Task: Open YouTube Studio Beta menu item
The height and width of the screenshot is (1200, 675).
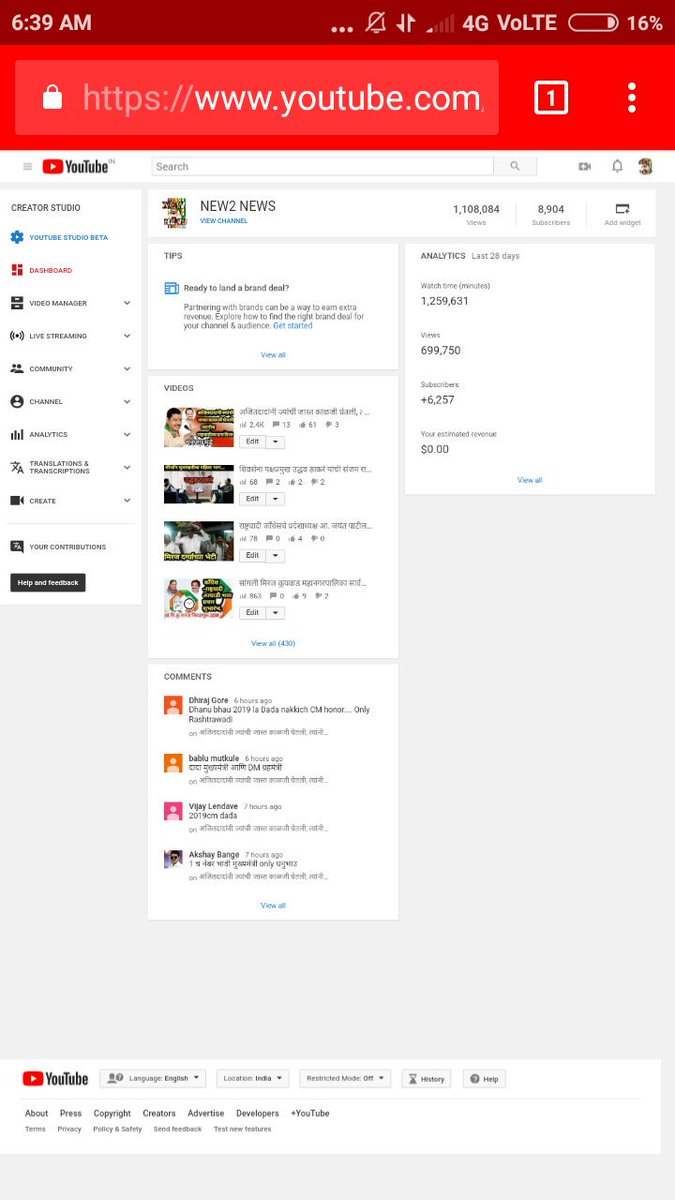Action: [x=68, y=238]
